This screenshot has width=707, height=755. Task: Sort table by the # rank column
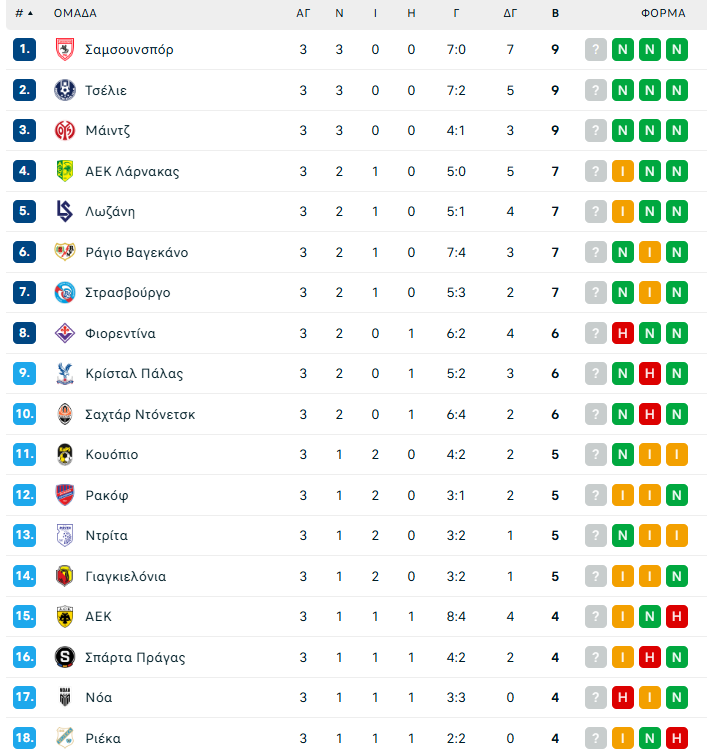click(x=24, y=14)
